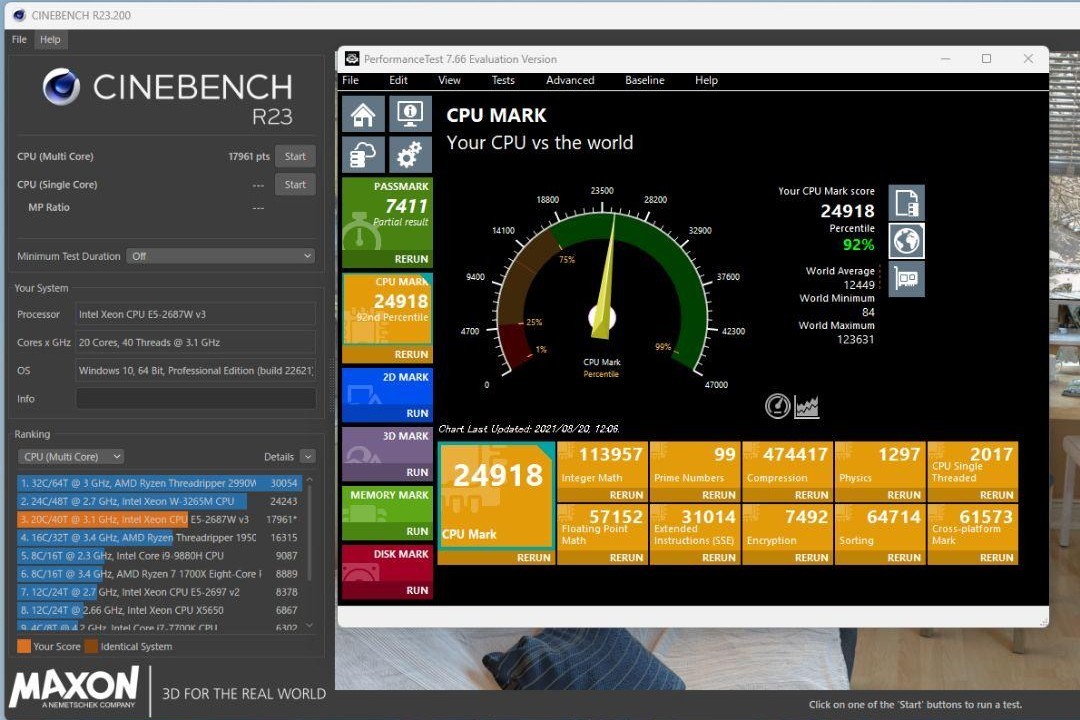Image resolution: width=1080 pixels, height=720 pixels.
Task: Rerun the large CPU Mark 24918 tile
Action: click(x=534, y=557)
